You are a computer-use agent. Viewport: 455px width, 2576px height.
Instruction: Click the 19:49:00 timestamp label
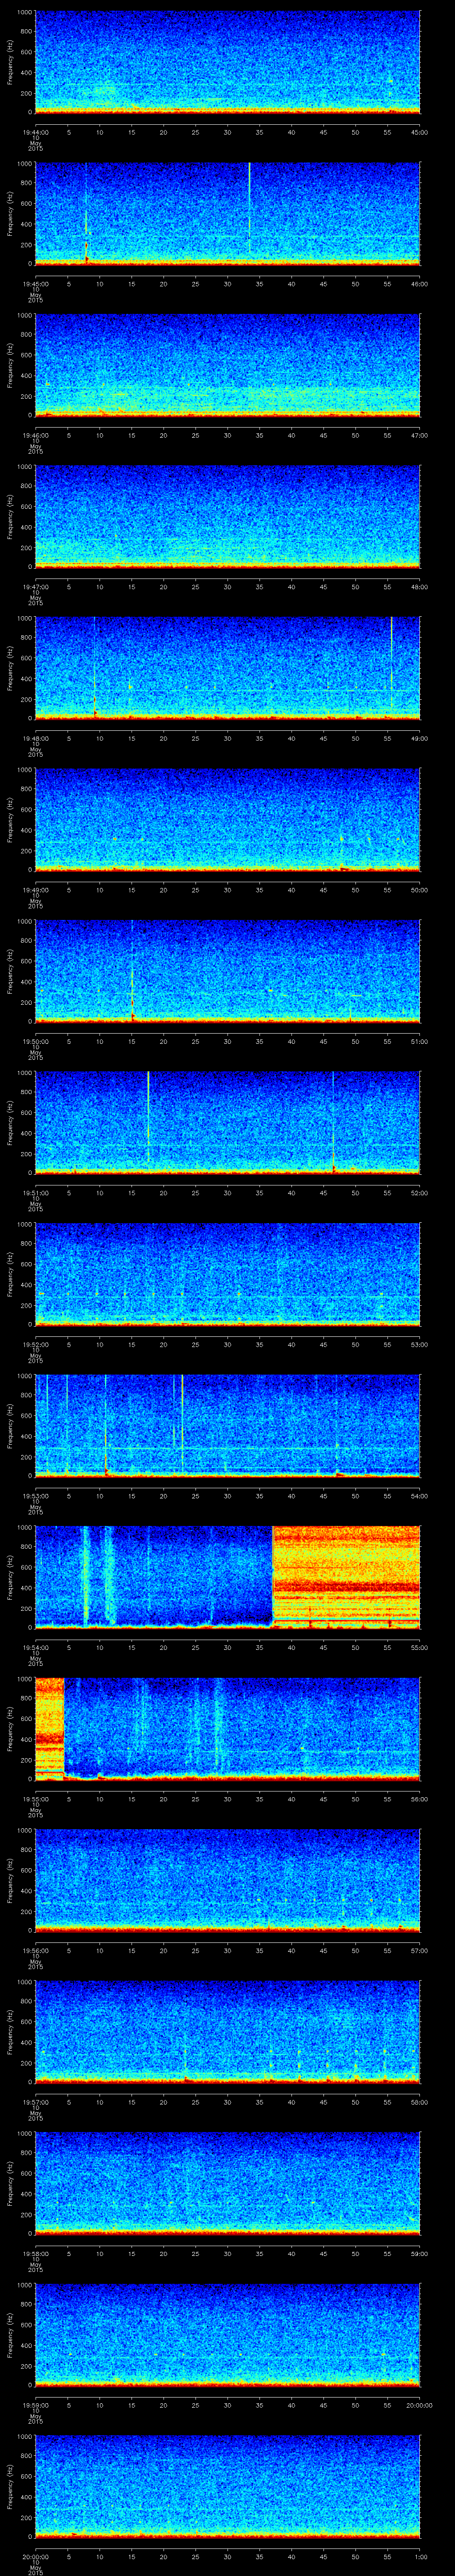tap(35, 890)
